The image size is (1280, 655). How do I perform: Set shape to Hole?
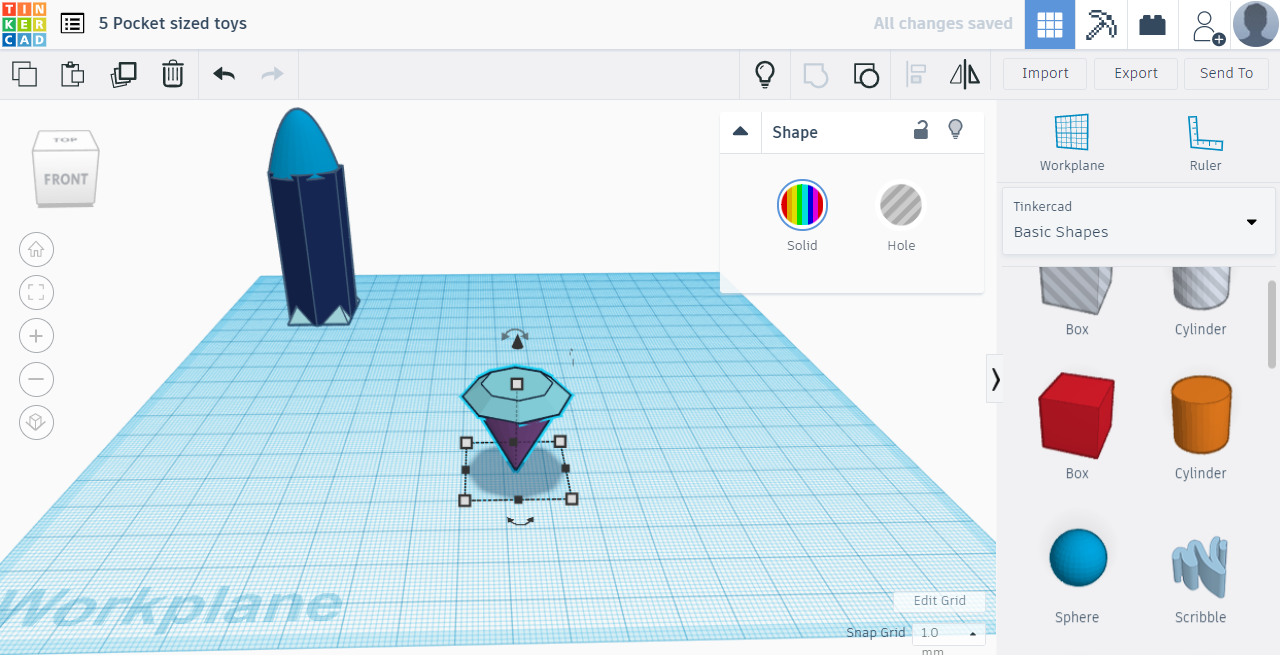(901, 205)
